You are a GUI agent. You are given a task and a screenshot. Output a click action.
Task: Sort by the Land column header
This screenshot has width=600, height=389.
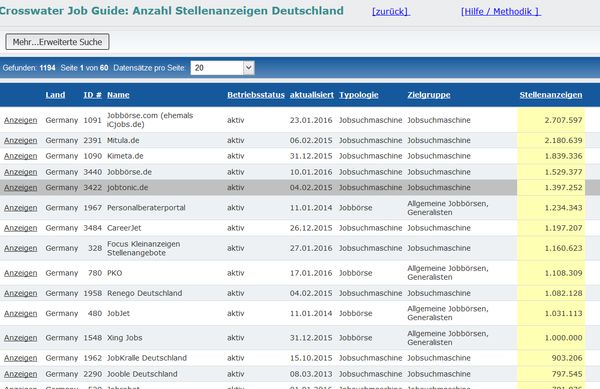[55, 95]
